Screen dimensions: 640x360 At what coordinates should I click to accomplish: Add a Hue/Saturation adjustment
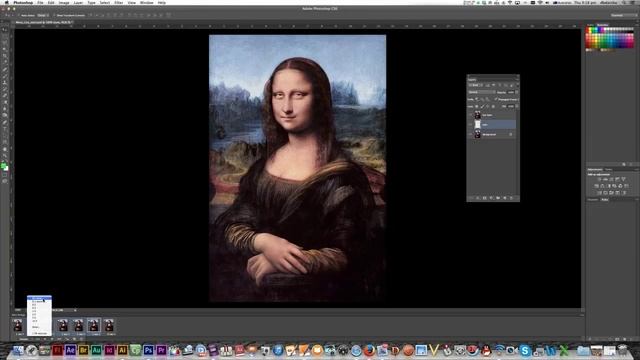(596, 186)
